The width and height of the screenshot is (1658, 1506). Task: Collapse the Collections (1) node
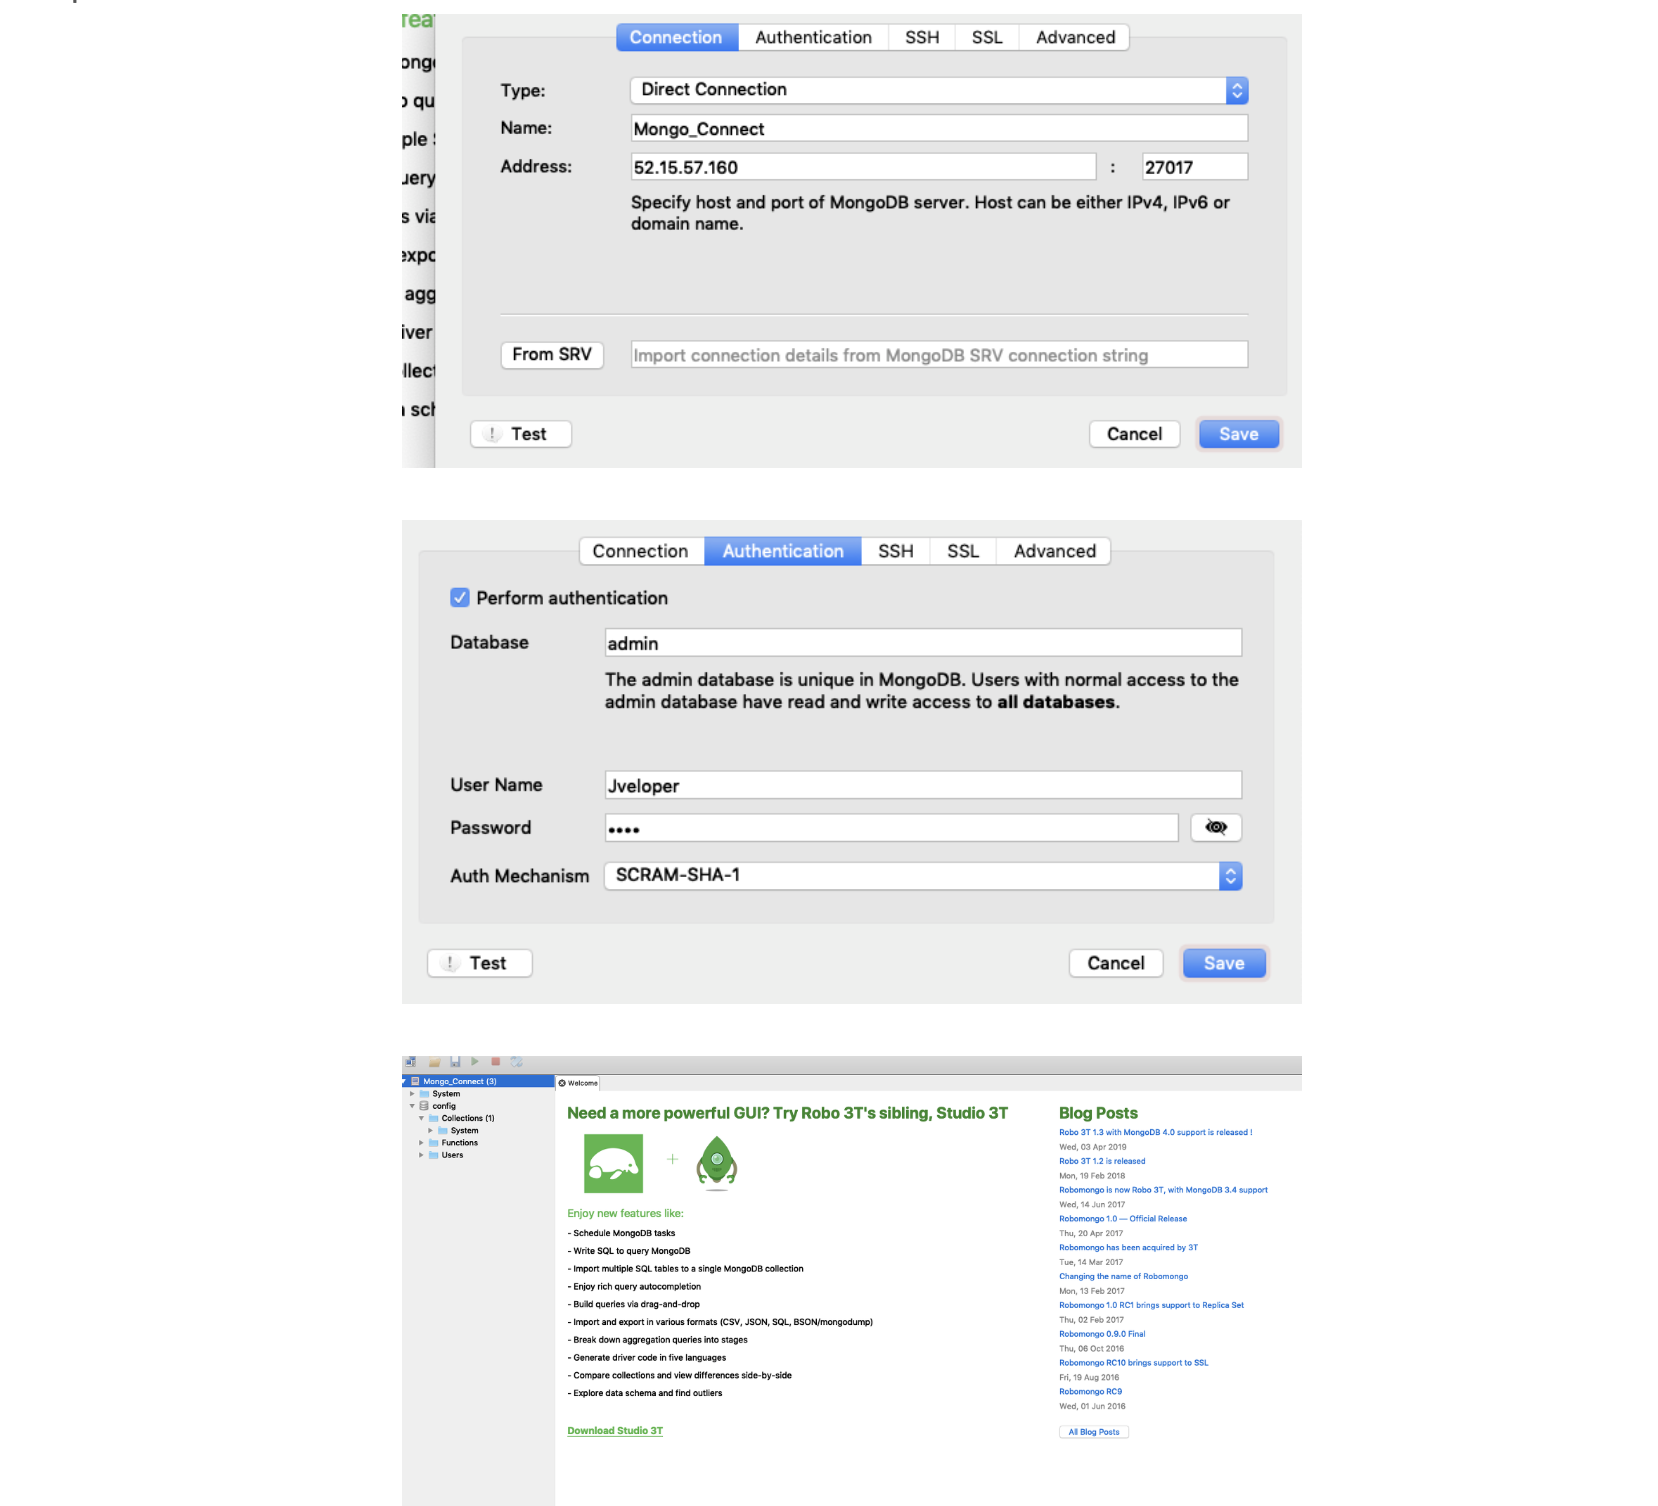[421, 1118]
